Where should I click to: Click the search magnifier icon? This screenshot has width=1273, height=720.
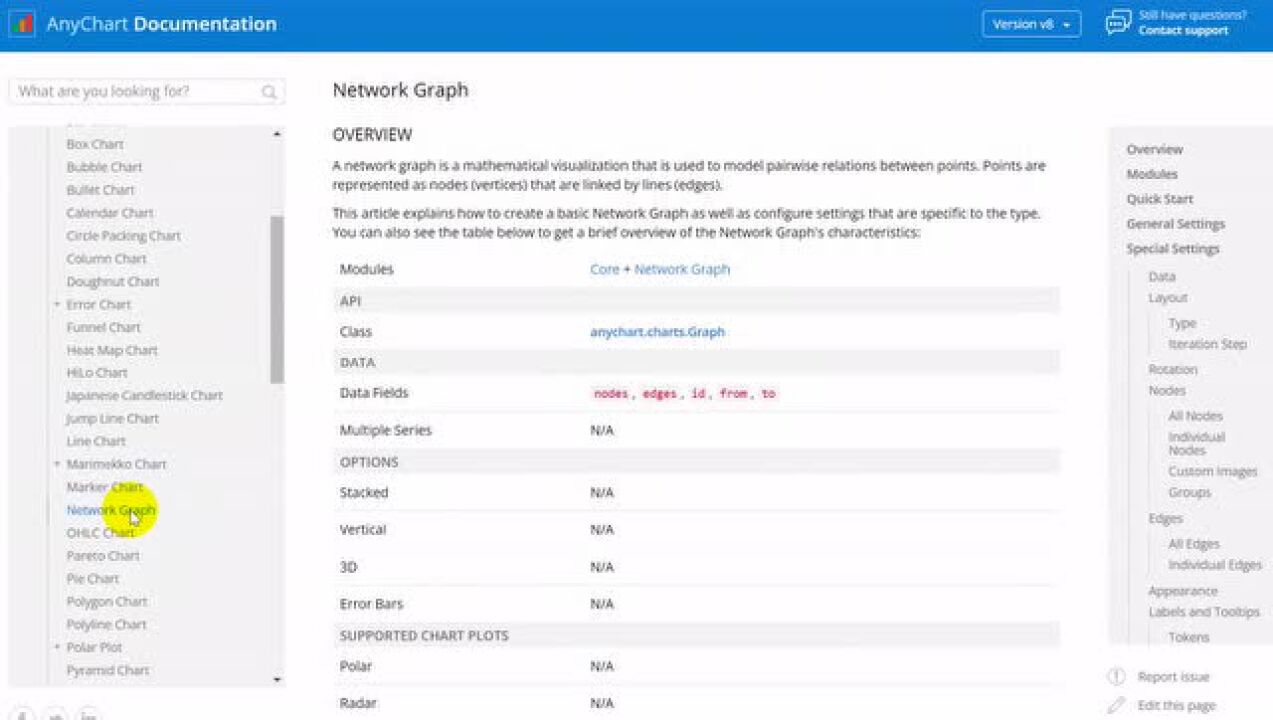pos(268,91)
